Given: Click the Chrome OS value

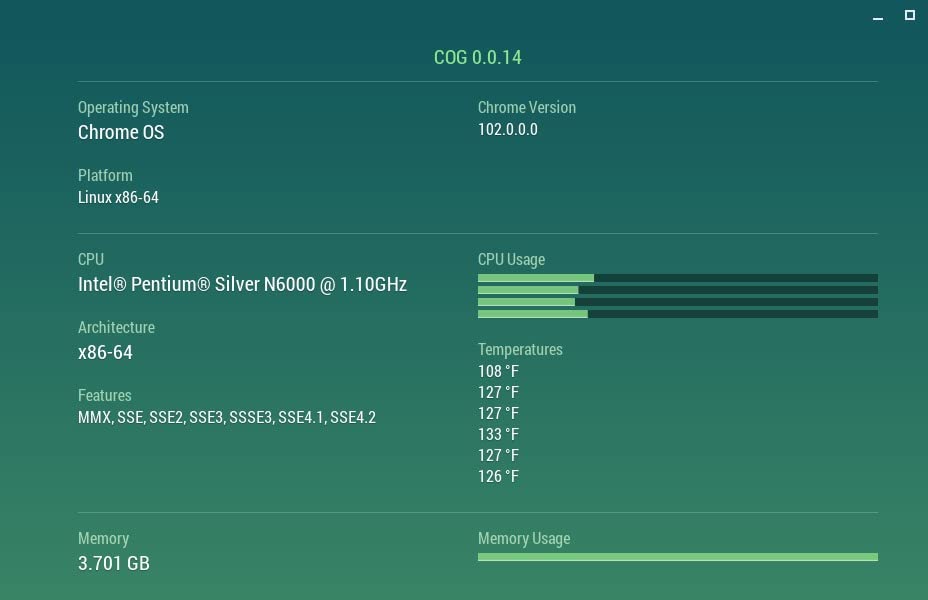Looking at the screenshot, I should (121, 133).
